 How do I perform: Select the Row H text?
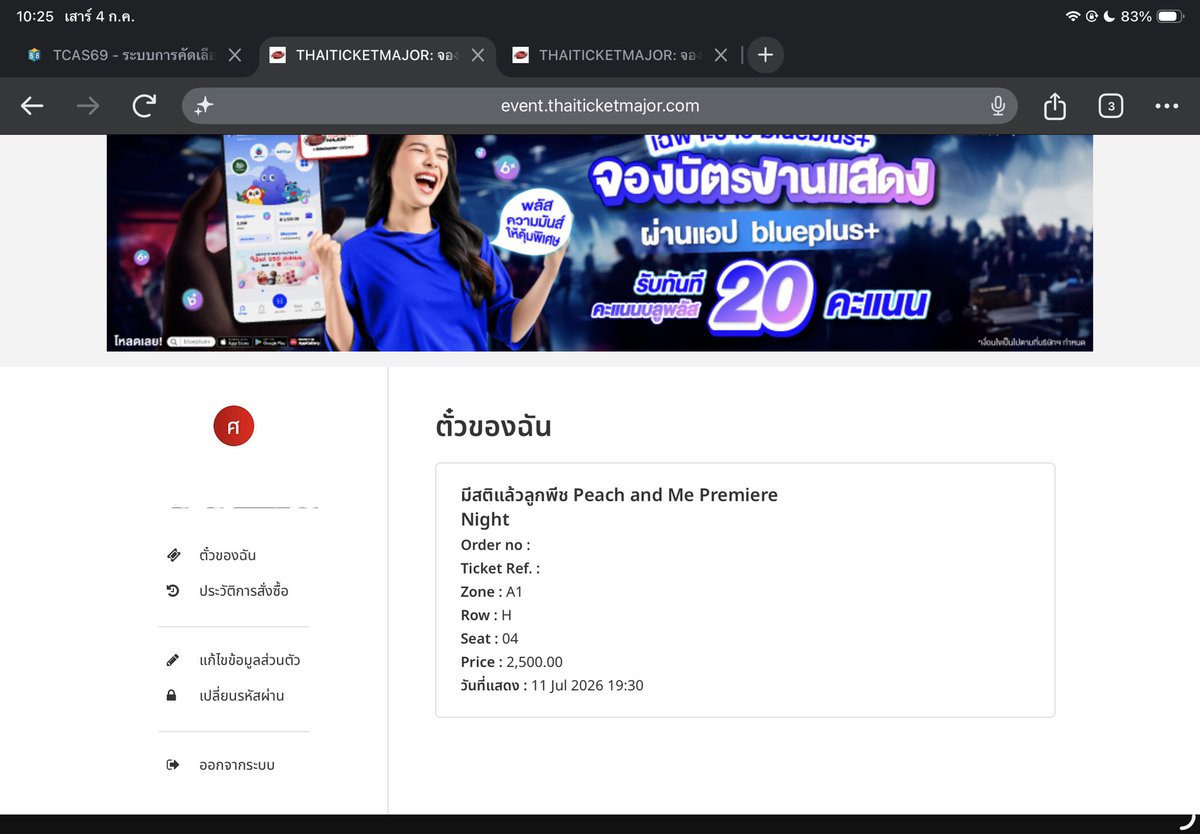pyautogui.click(x=486, y=615)
